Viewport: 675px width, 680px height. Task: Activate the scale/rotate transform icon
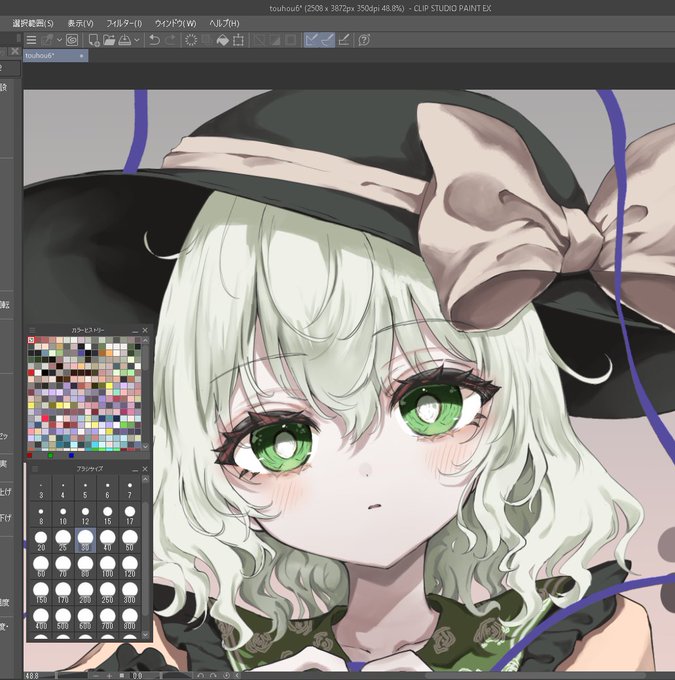238,40
